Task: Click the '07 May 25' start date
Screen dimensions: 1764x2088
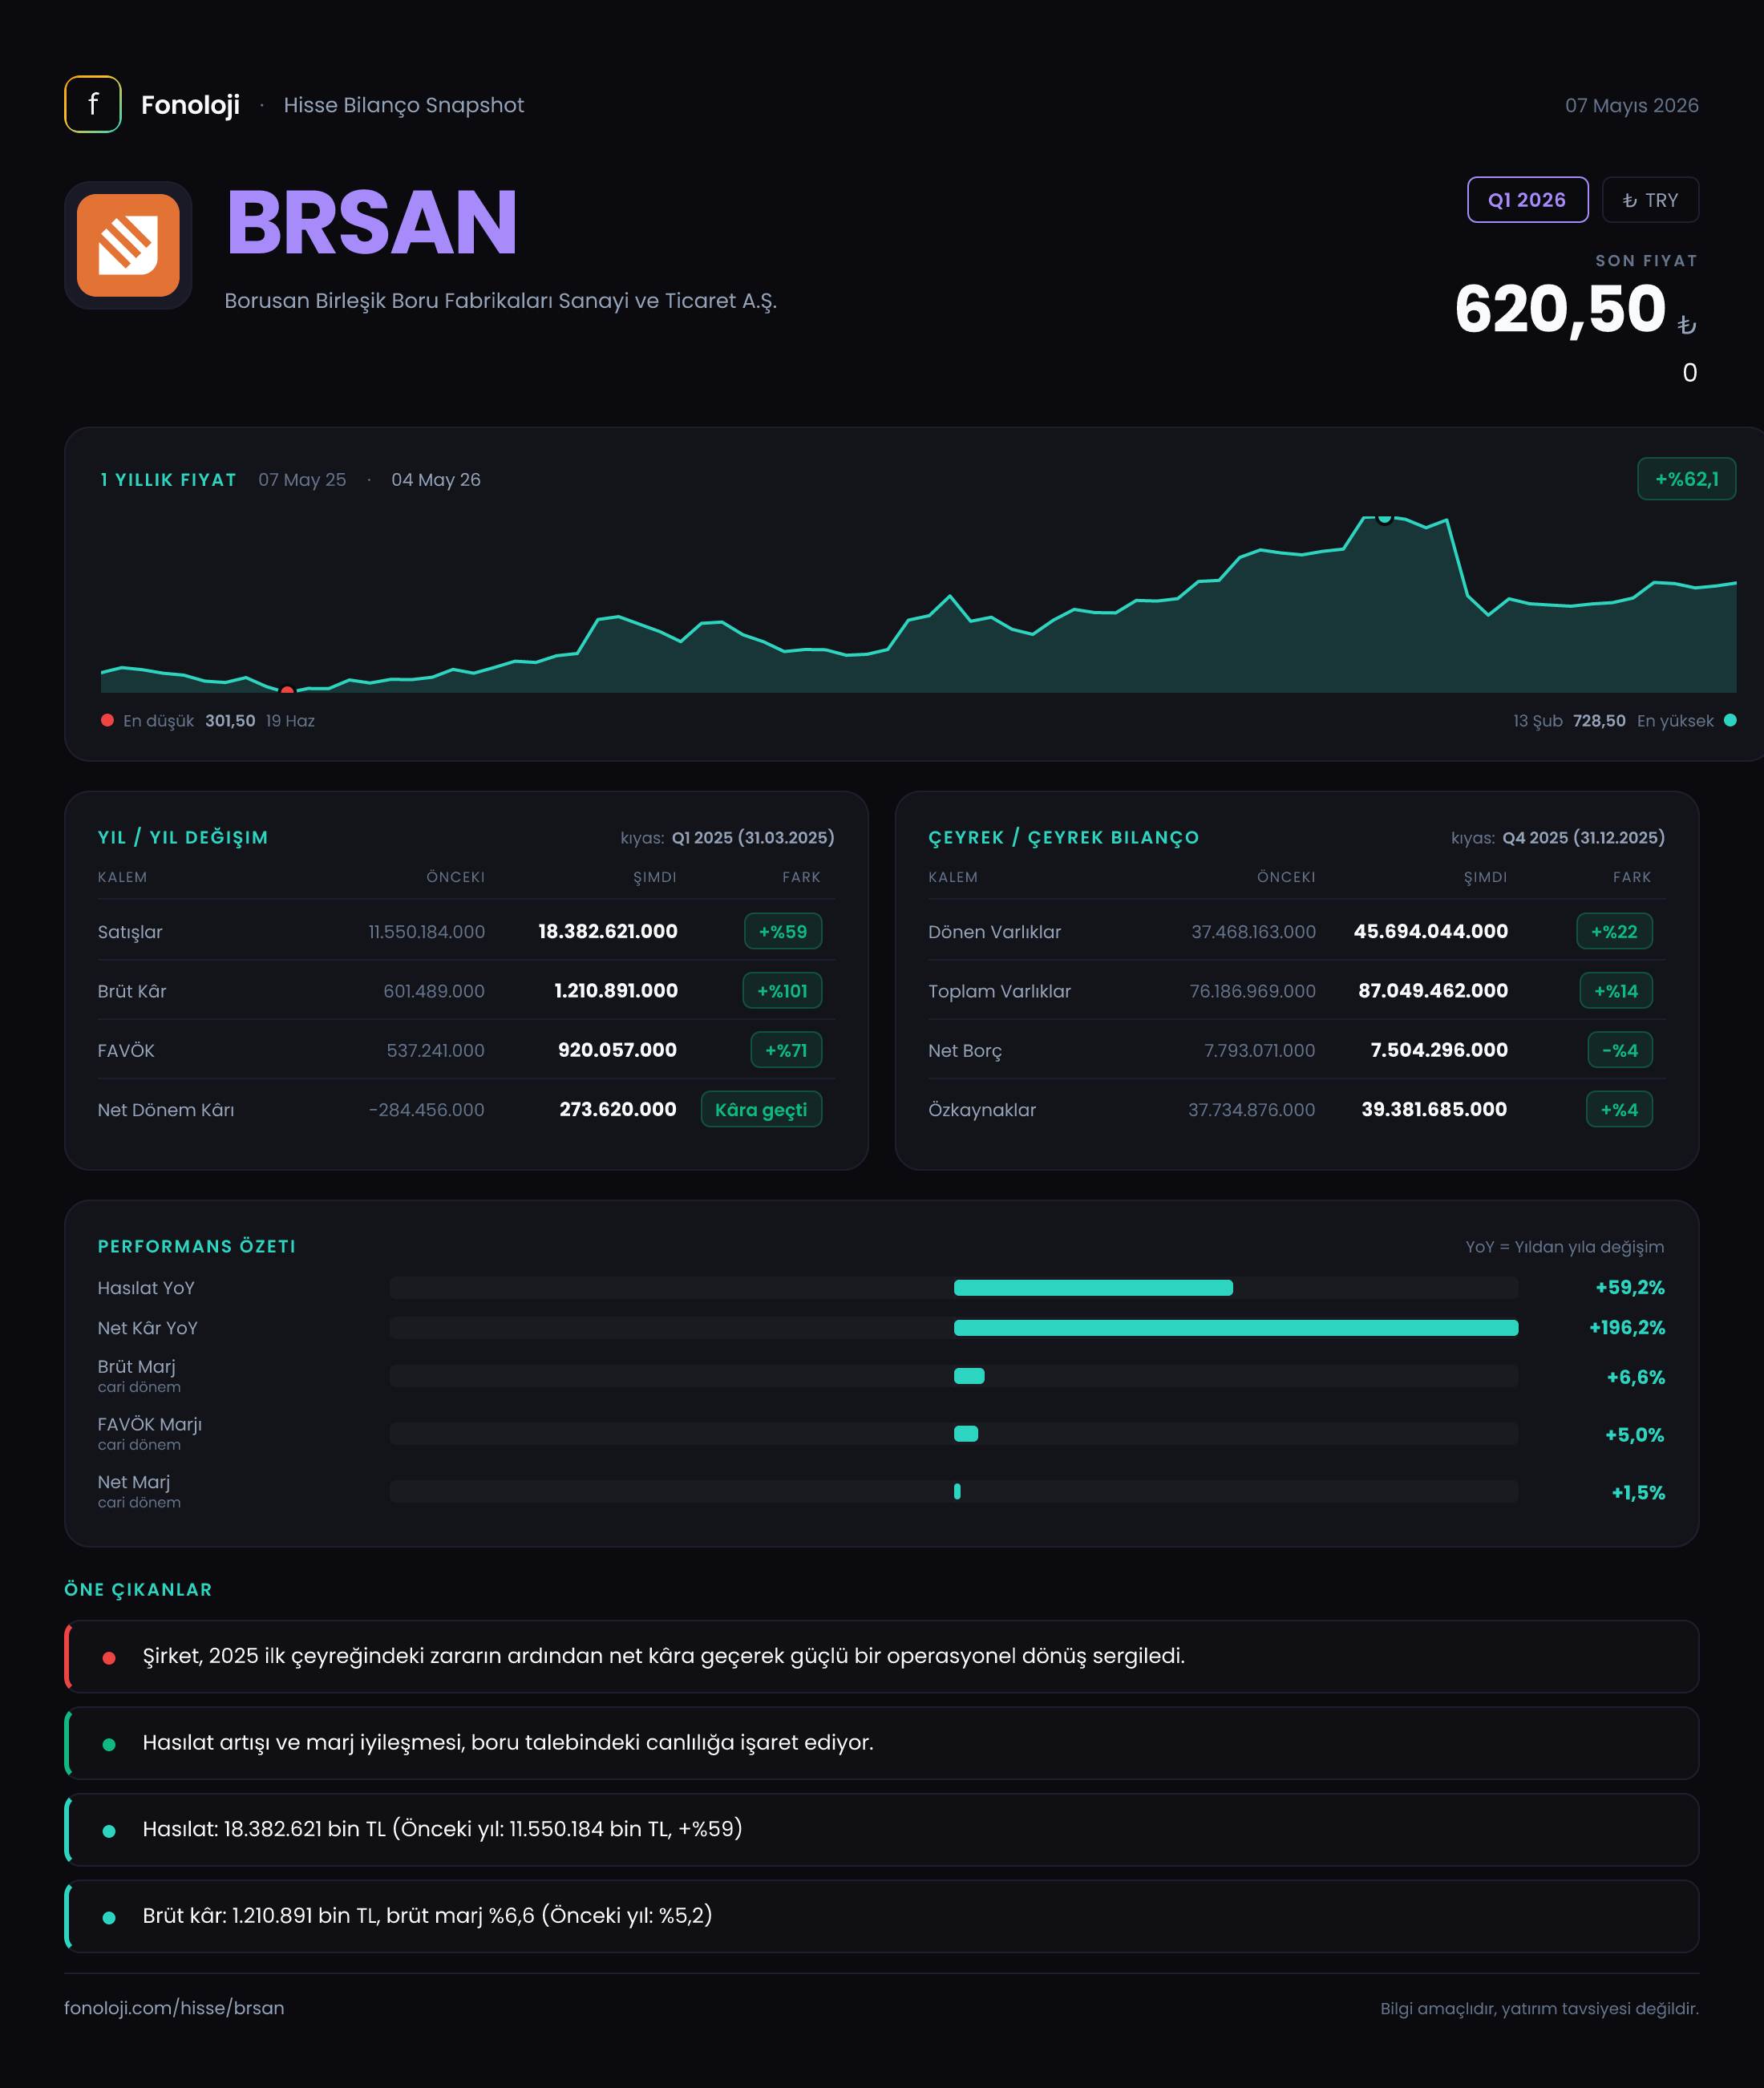Action: tap(302, 480)
